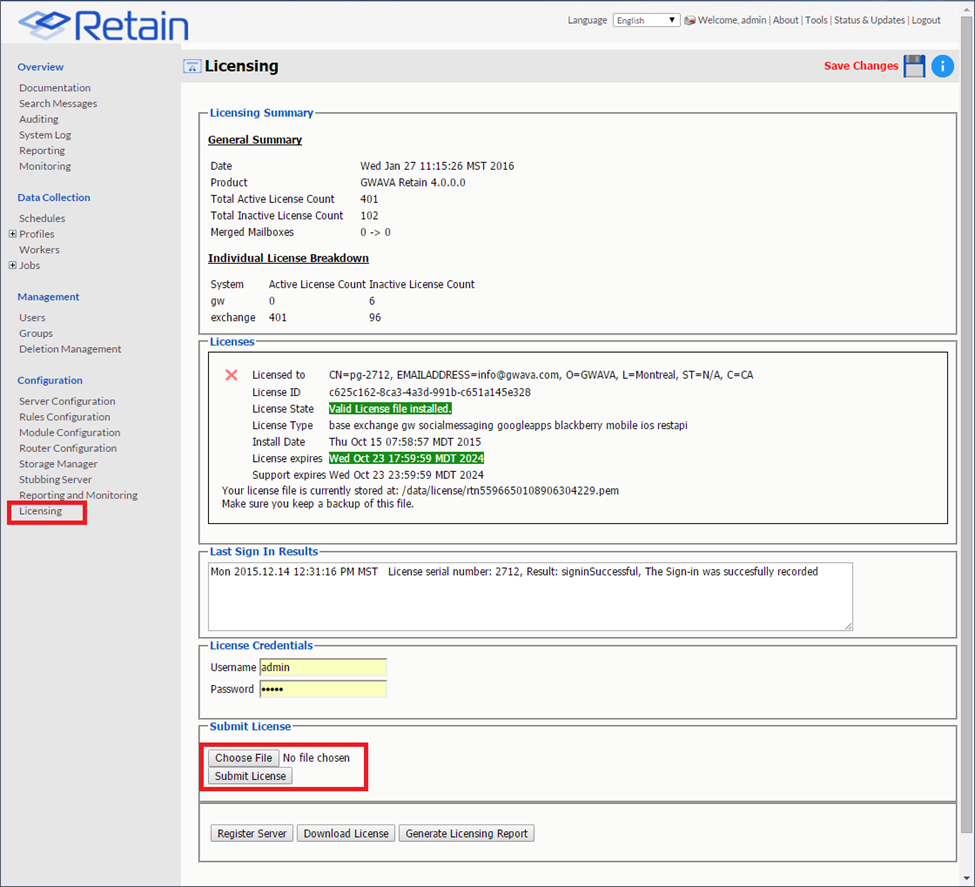Click the Password credentials field
The image size is (975, 887).
[322, 689]
